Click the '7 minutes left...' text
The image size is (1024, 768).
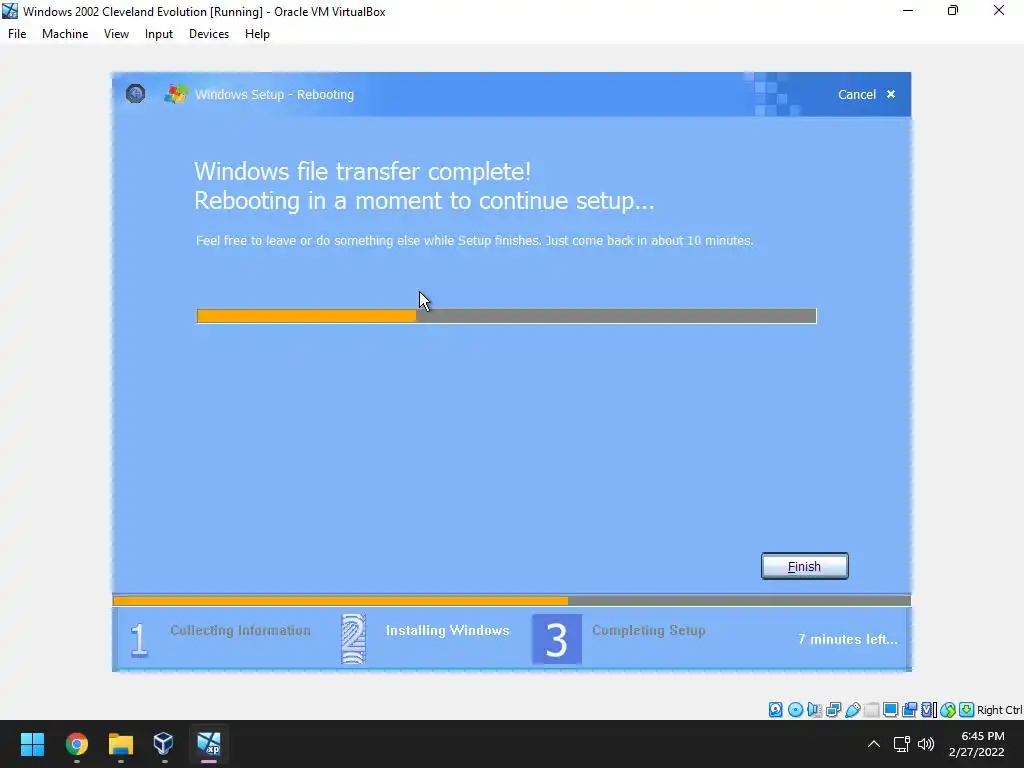tap(848, 639)
